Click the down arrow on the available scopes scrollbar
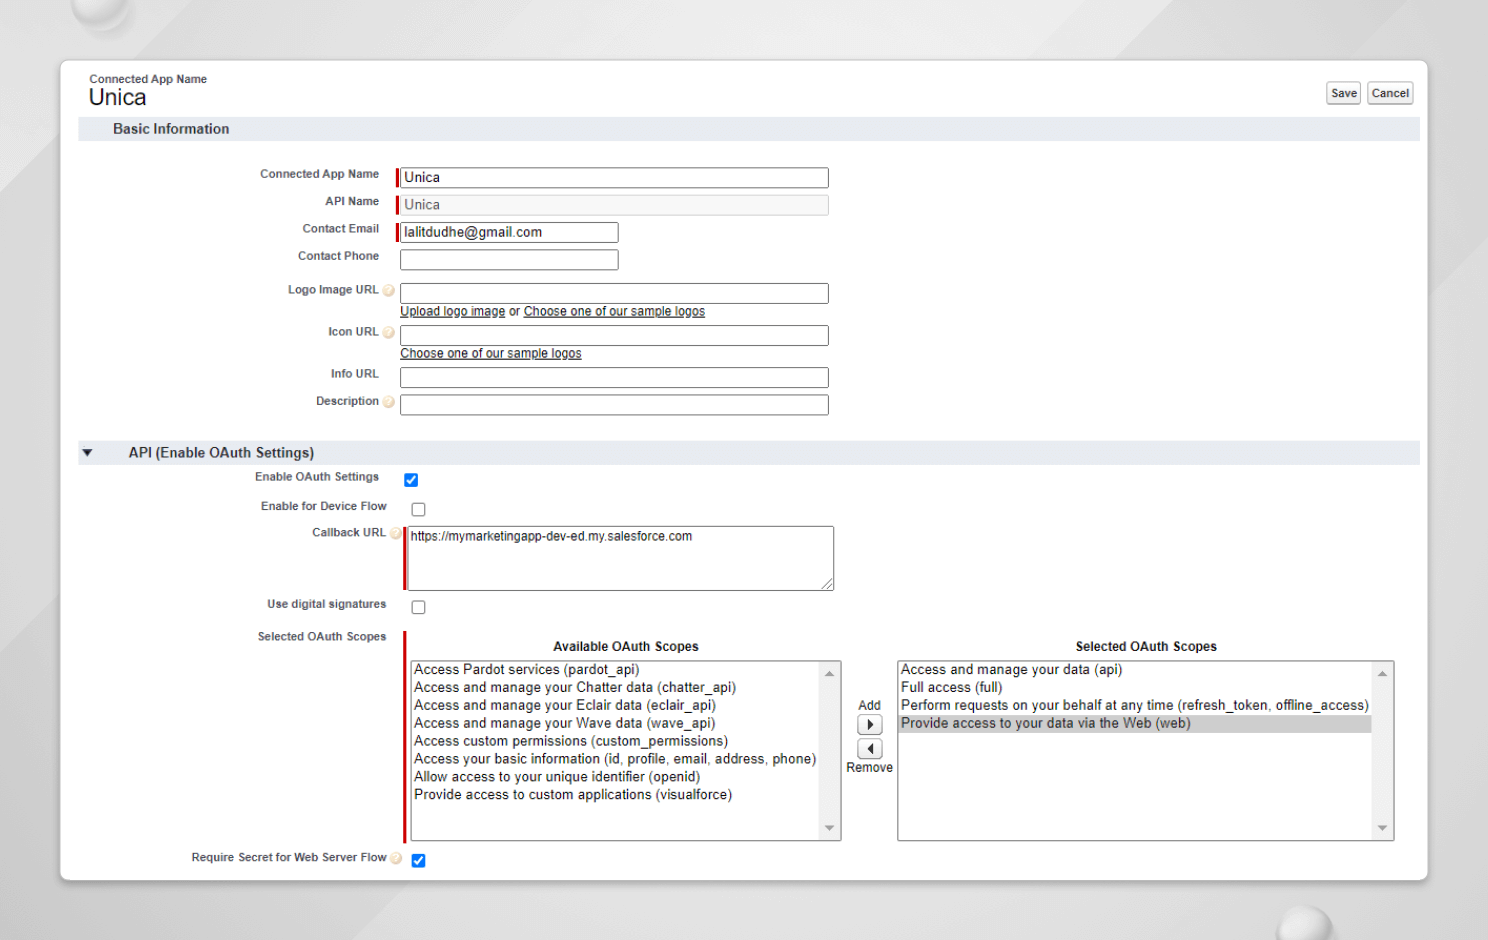This screenshot has height=940, width=1488. (x=829, y=828)
